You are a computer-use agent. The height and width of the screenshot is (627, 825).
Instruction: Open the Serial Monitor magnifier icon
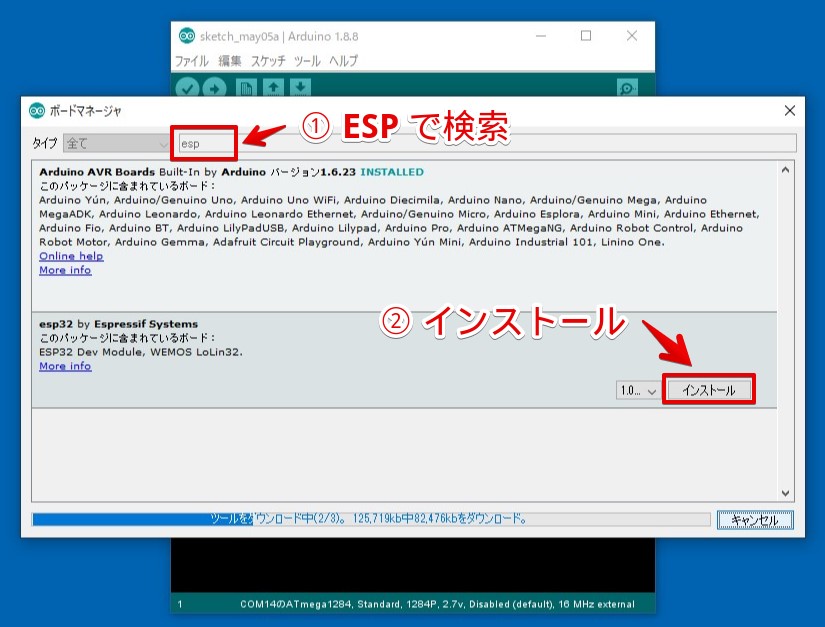click(x=627, y=87)
